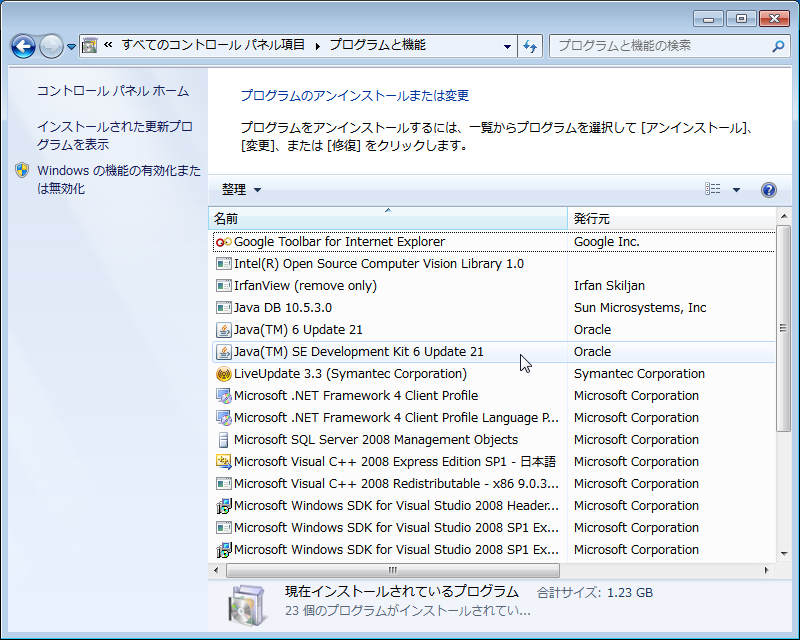The height and width of the screenshot is (640, 800).
Task: Click the refresh button beside address bar
Action: [x=530, y=46]
